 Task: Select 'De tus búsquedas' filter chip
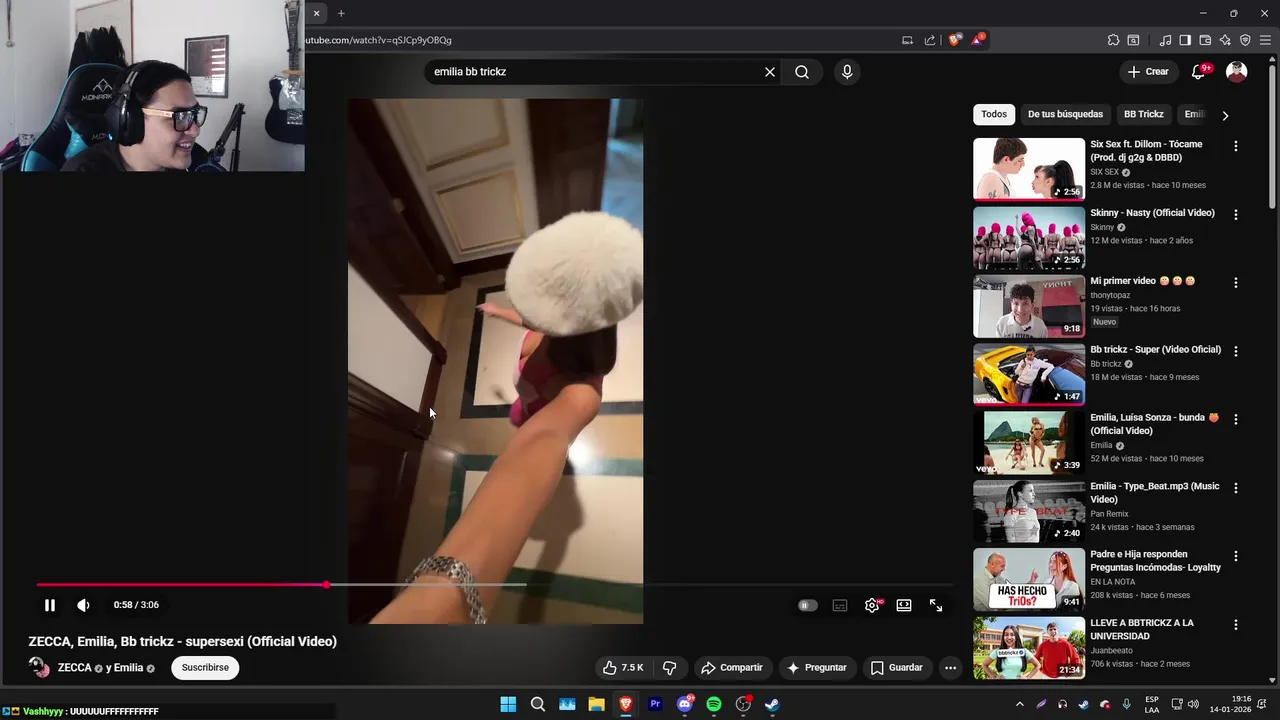[x=1065, y=114]
